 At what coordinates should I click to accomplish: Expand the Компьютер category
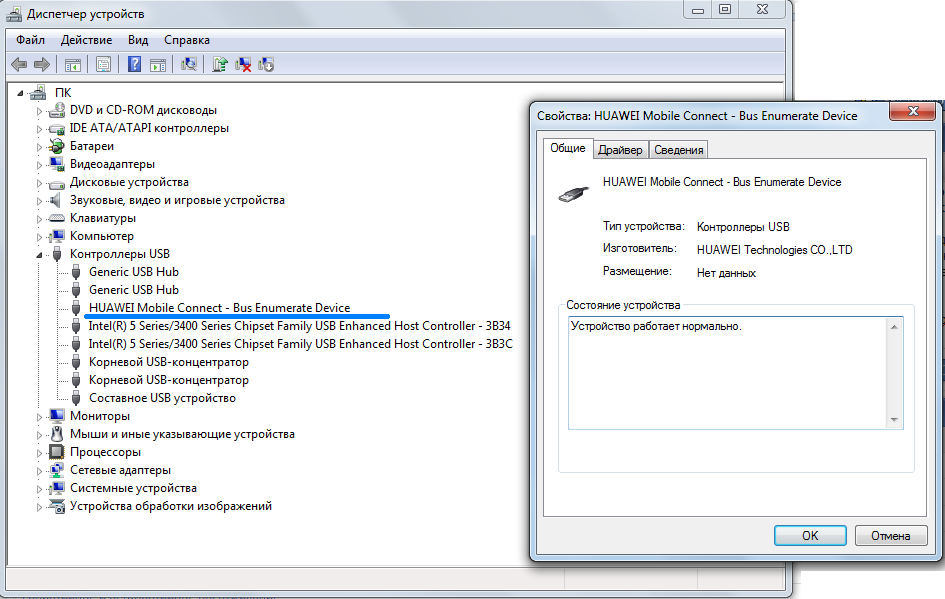tap(39, 237)
